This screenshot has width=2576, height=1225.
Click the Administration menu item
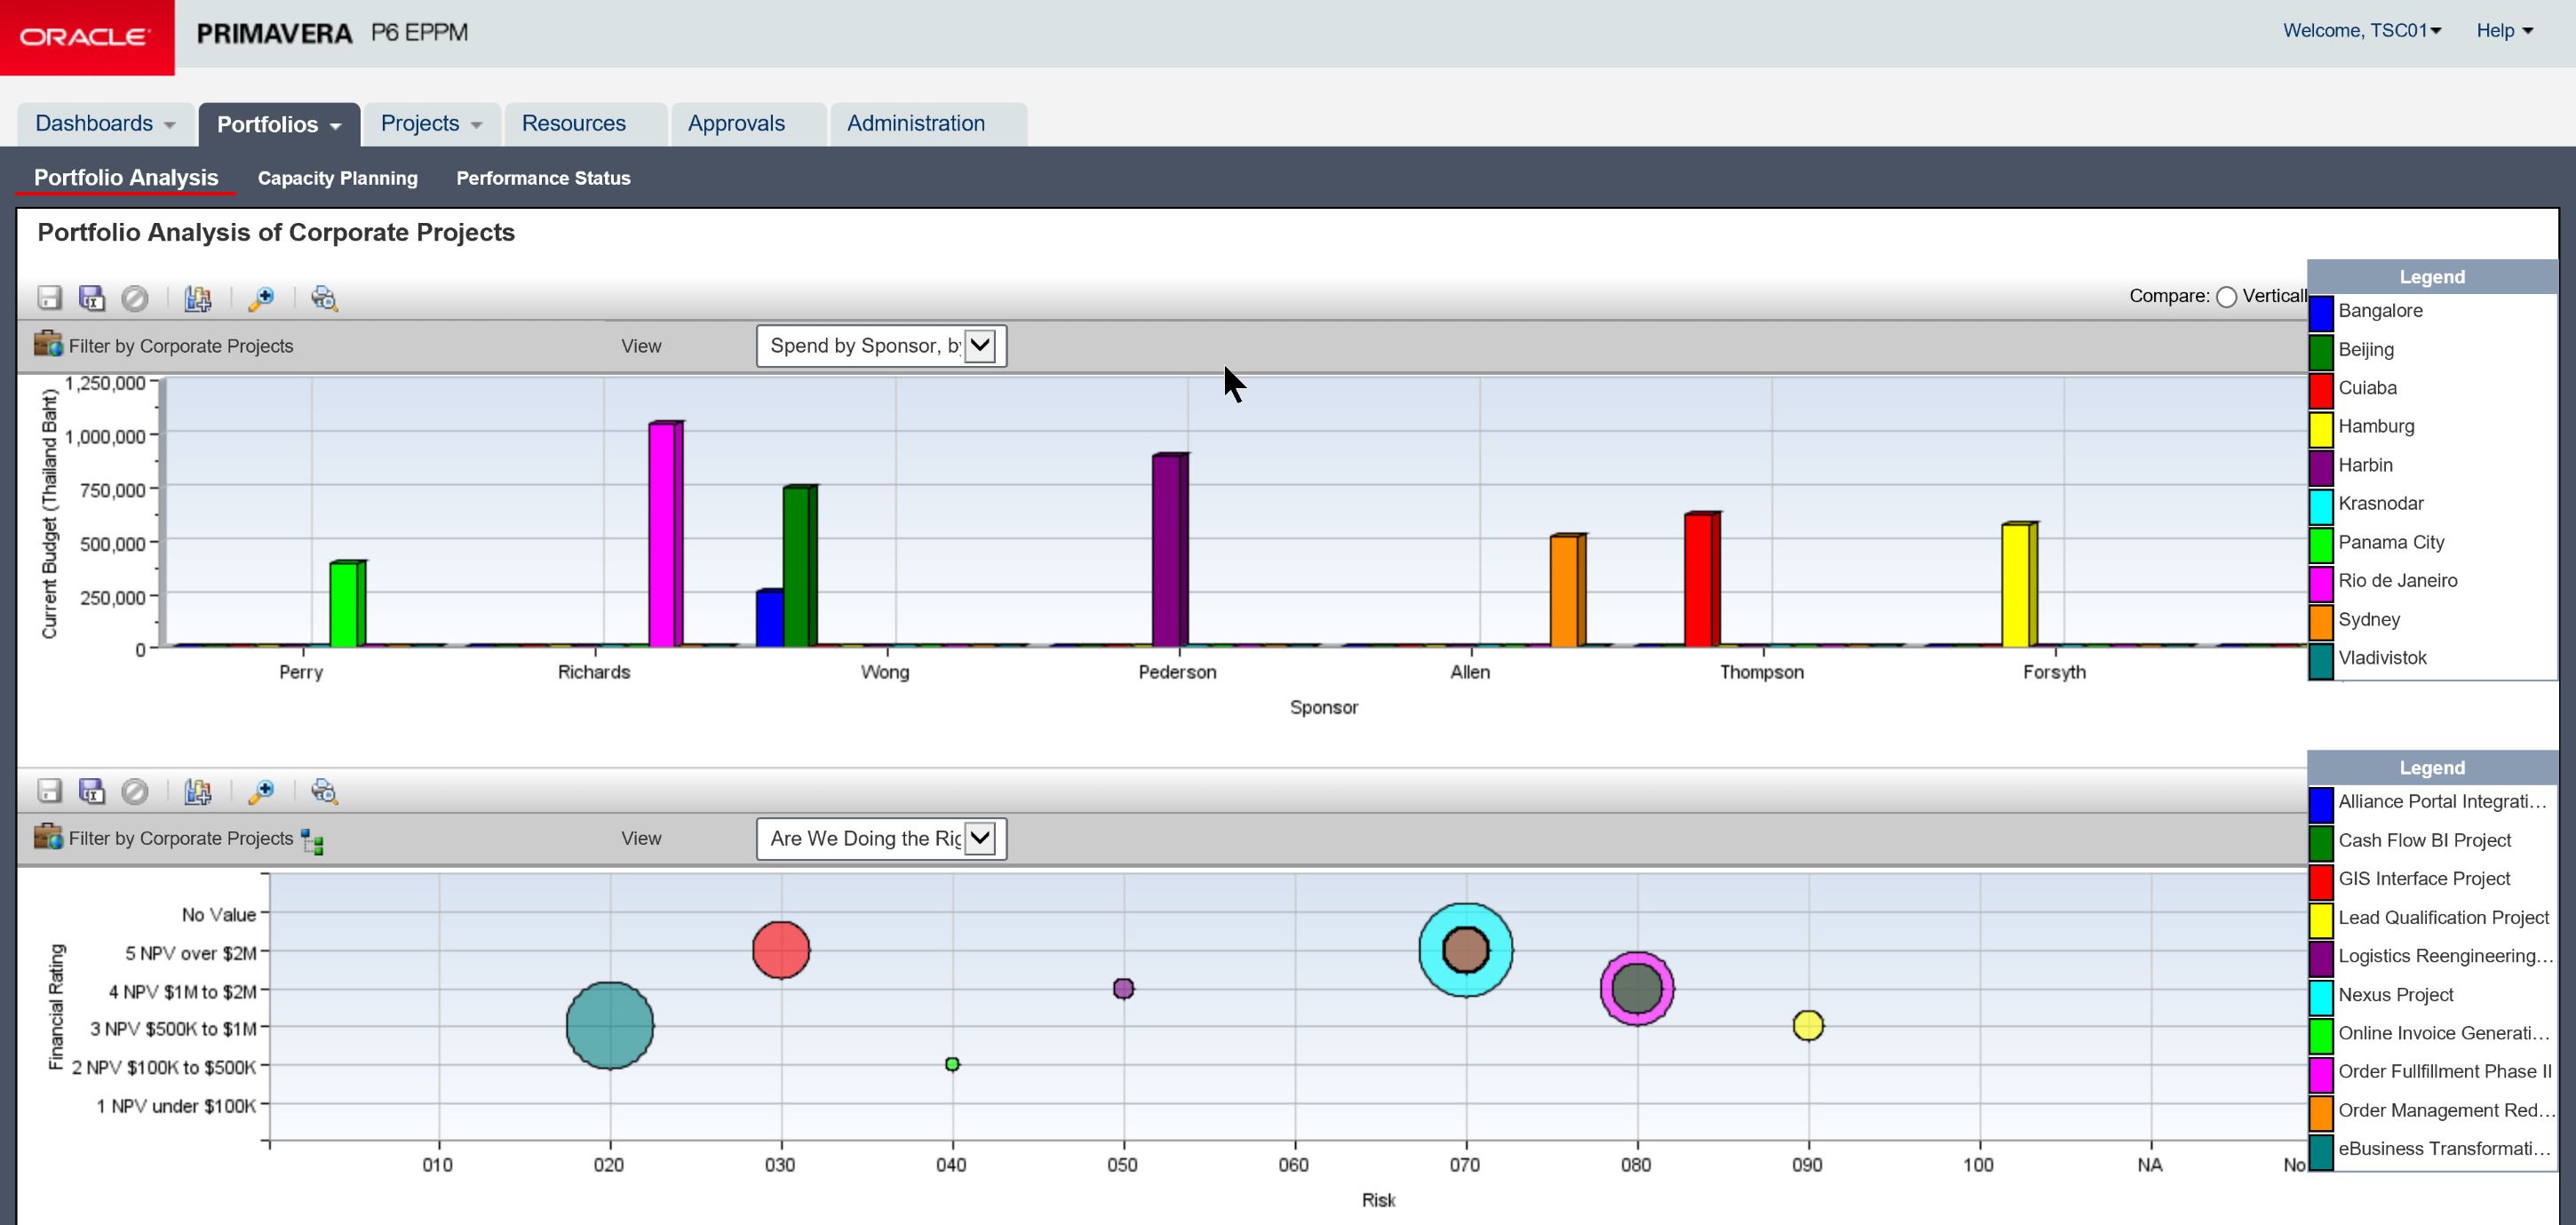915,123
